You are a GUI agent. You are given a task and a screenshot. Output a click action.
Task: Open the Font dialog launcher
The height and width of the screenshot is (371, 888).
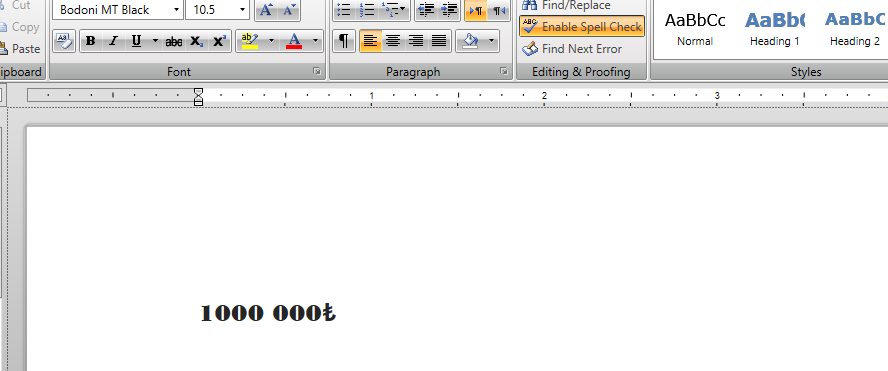point(317,71)
